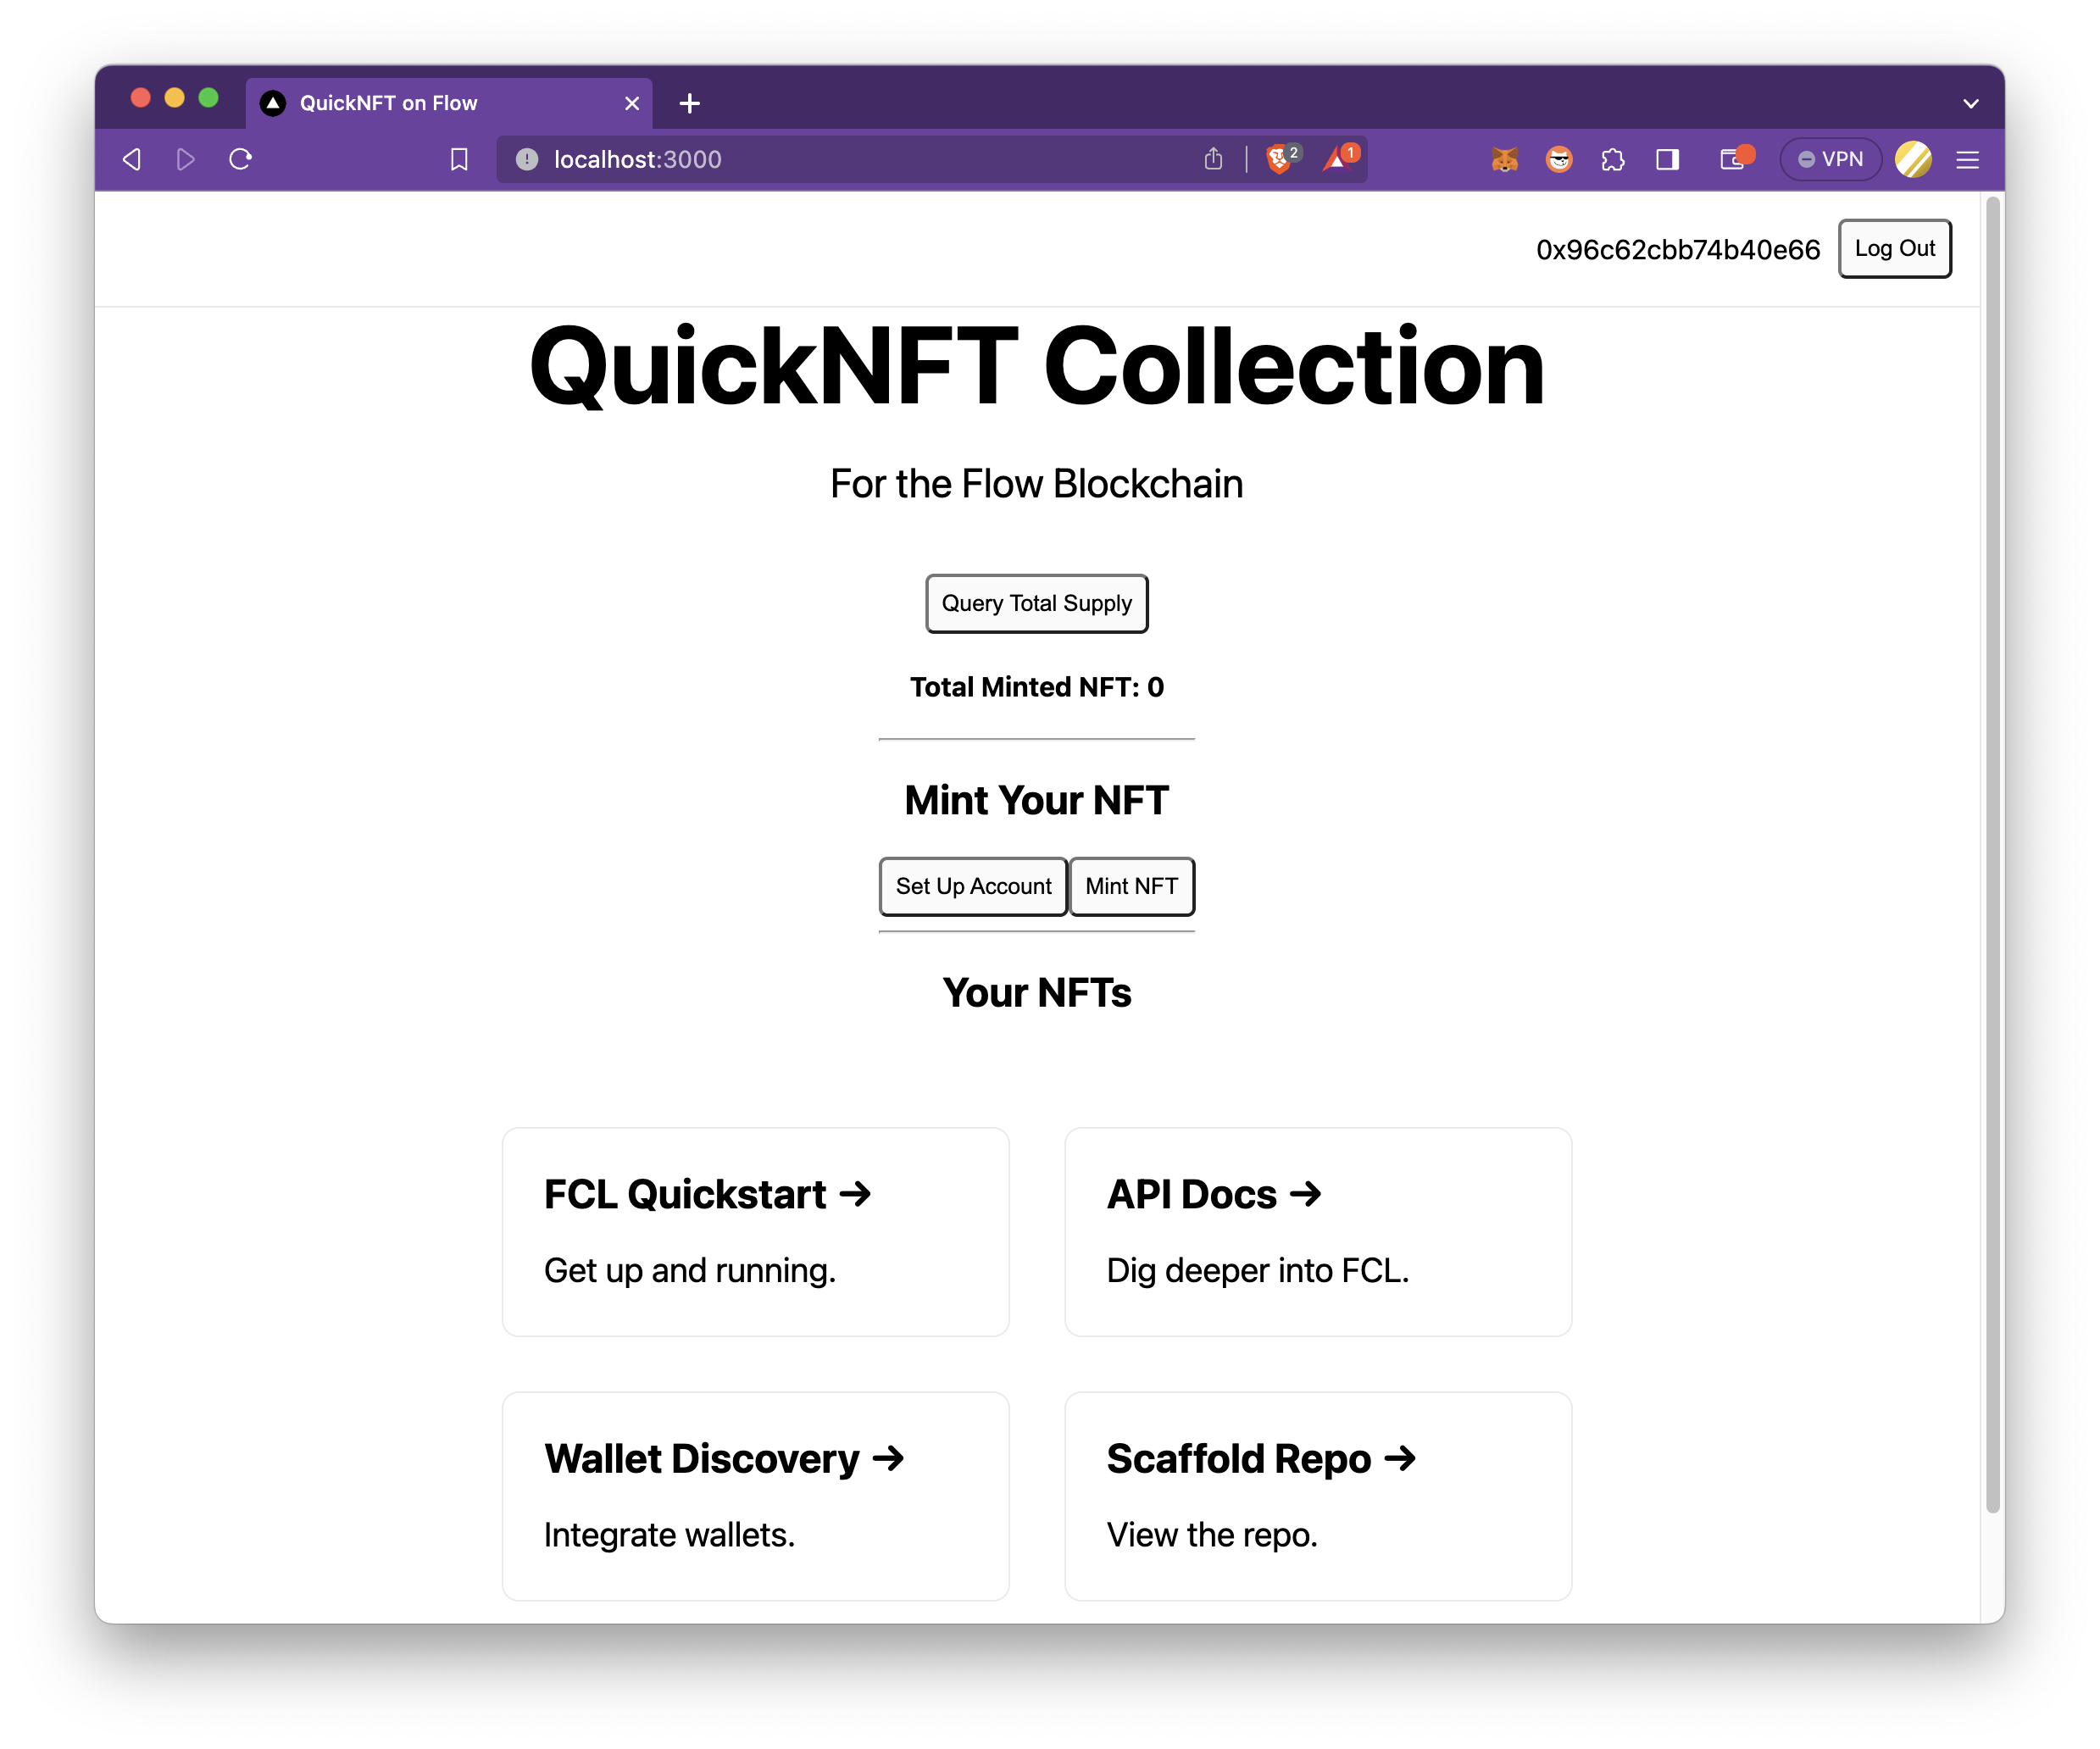Viewport: 2100px width, 1749px height.
Task: Go back to the previous page
Action: point(132,159)
